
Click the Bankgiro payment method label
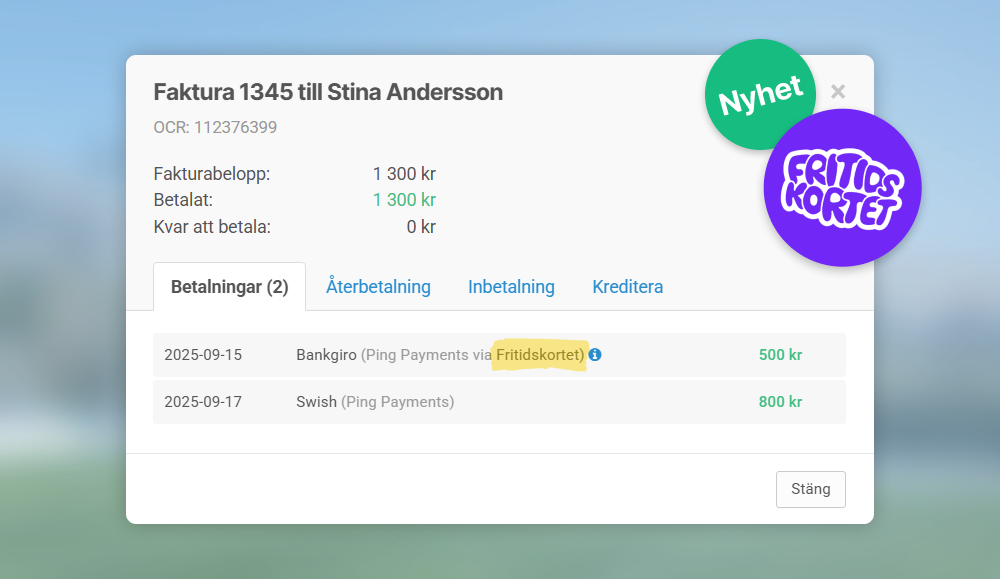pos(326,355)
